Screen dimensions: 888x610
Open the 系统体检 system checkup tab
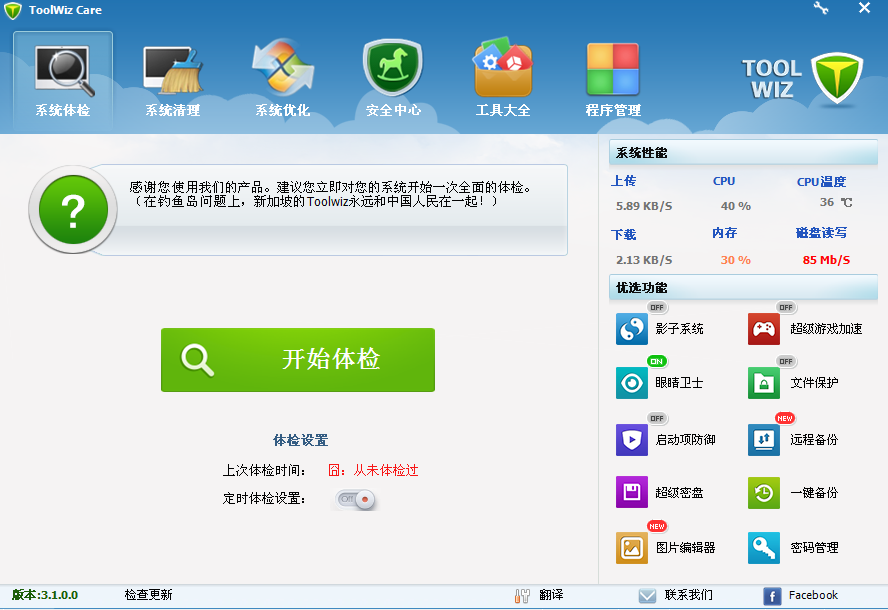(x=63, y=80)
